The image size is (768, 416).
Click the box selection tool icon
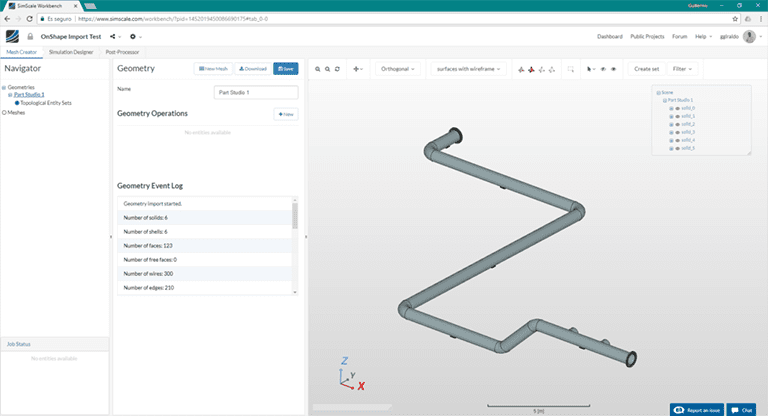[x=570, y=69]
